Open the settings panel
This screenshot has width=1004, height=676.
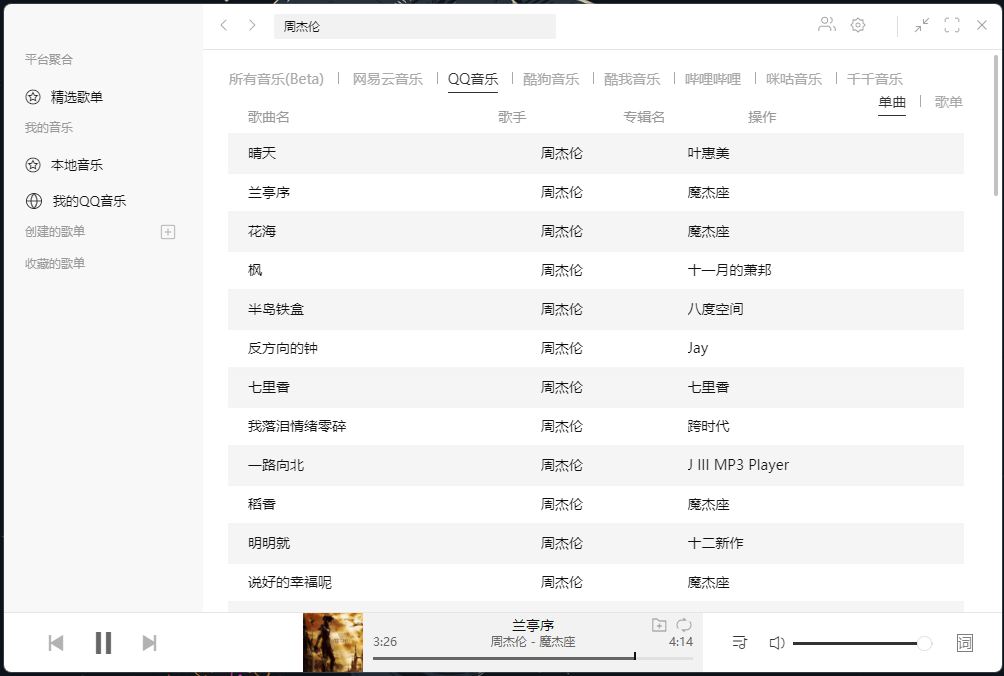[857, 25]
